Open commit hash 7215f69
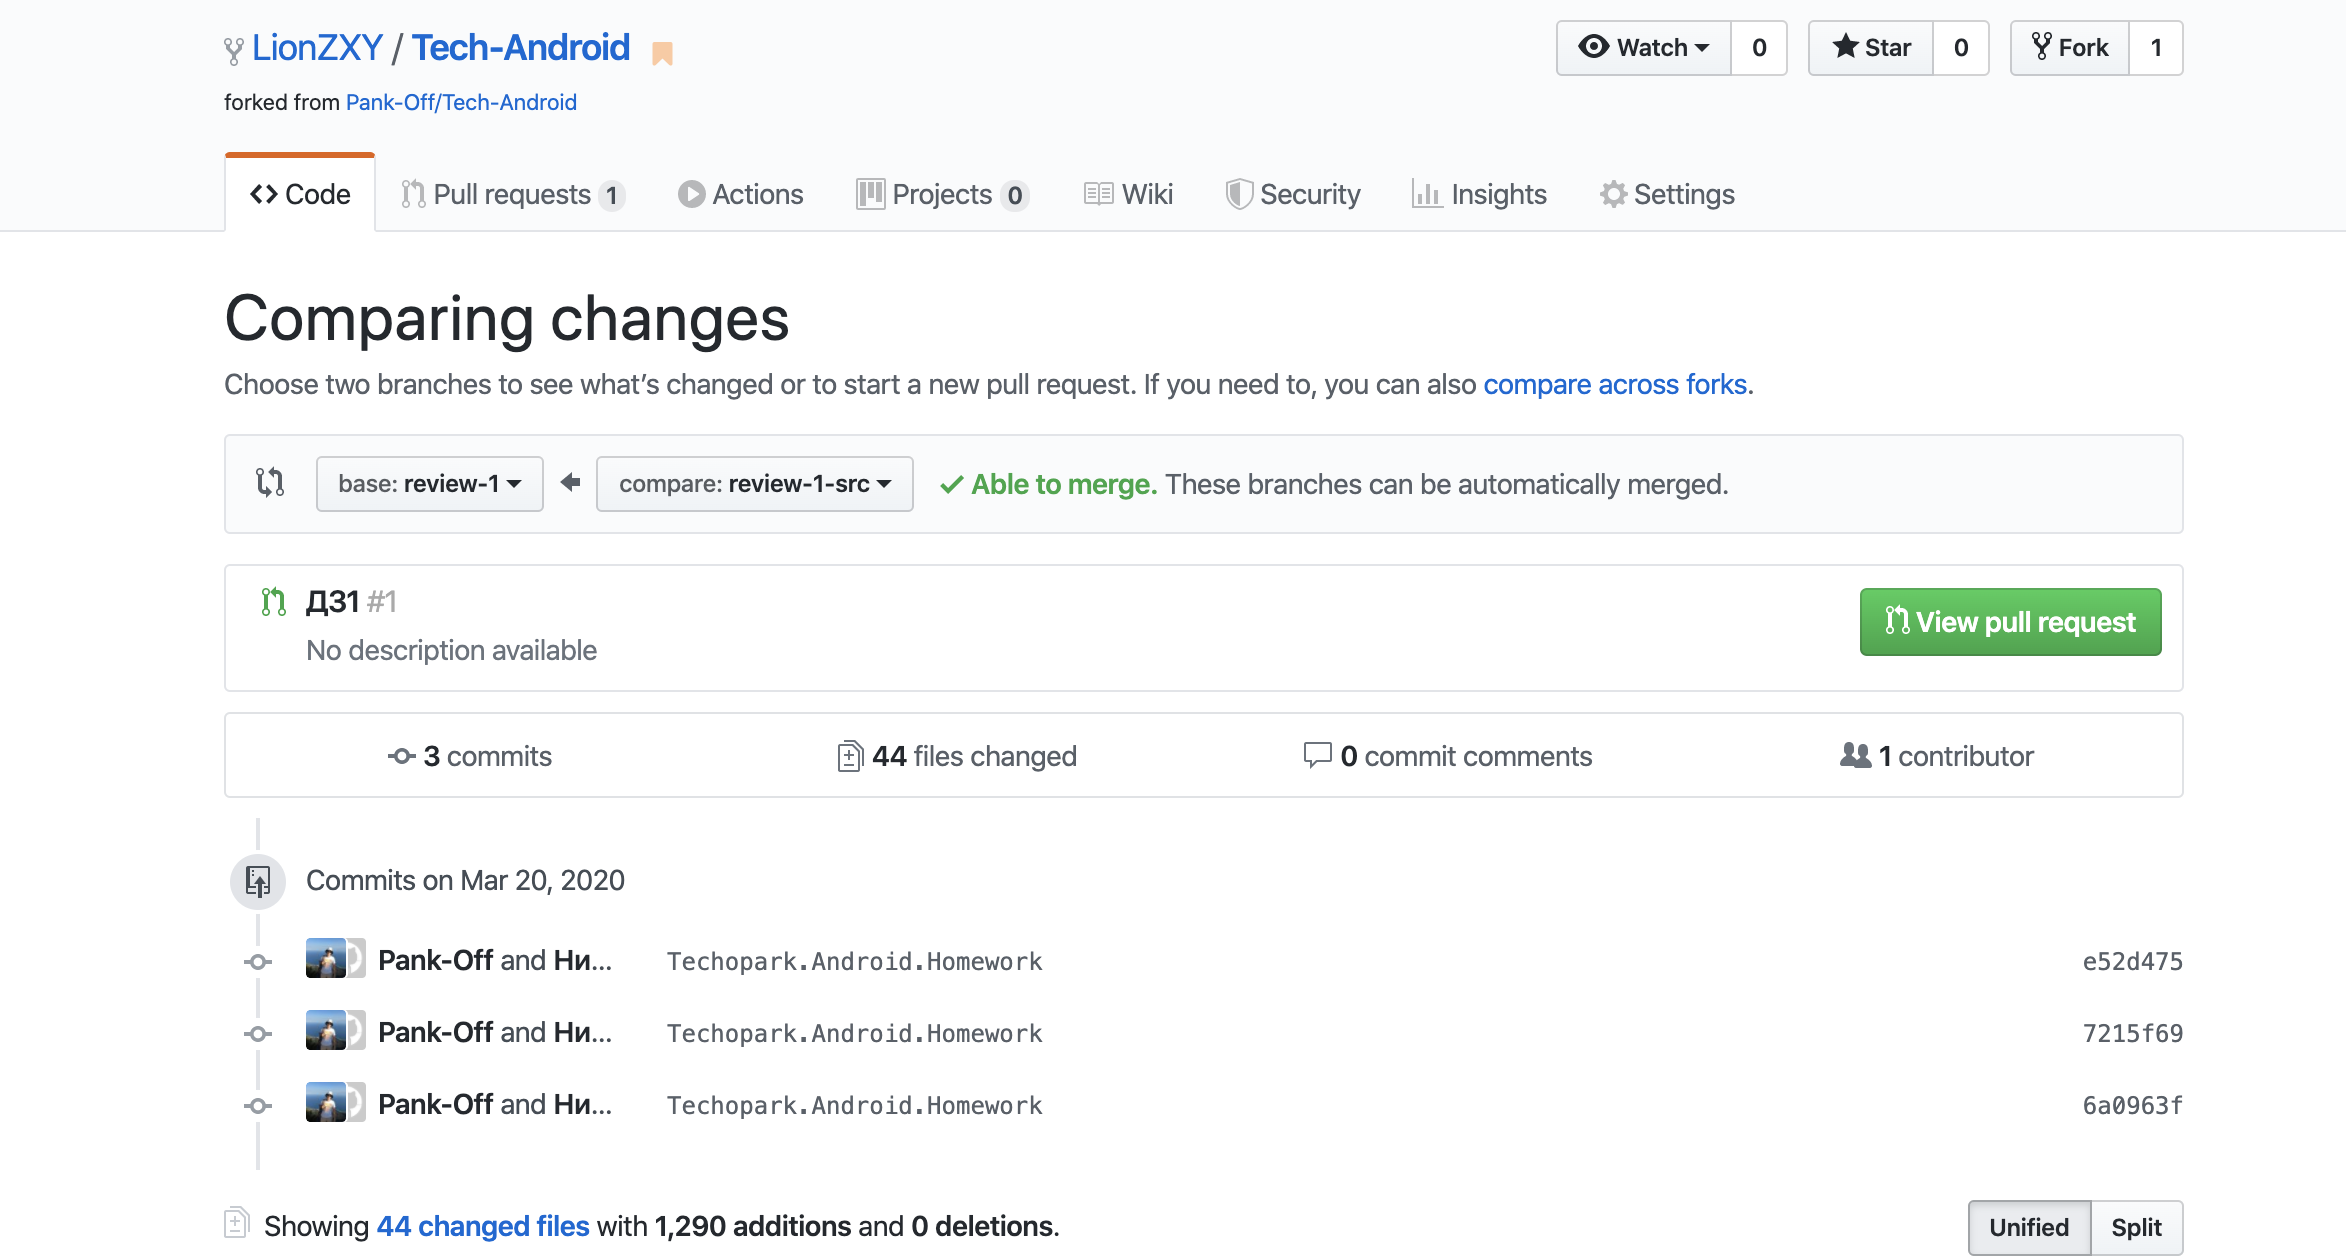The height and width of the screenshot is (1258, 2346). click(2132, 1034)
